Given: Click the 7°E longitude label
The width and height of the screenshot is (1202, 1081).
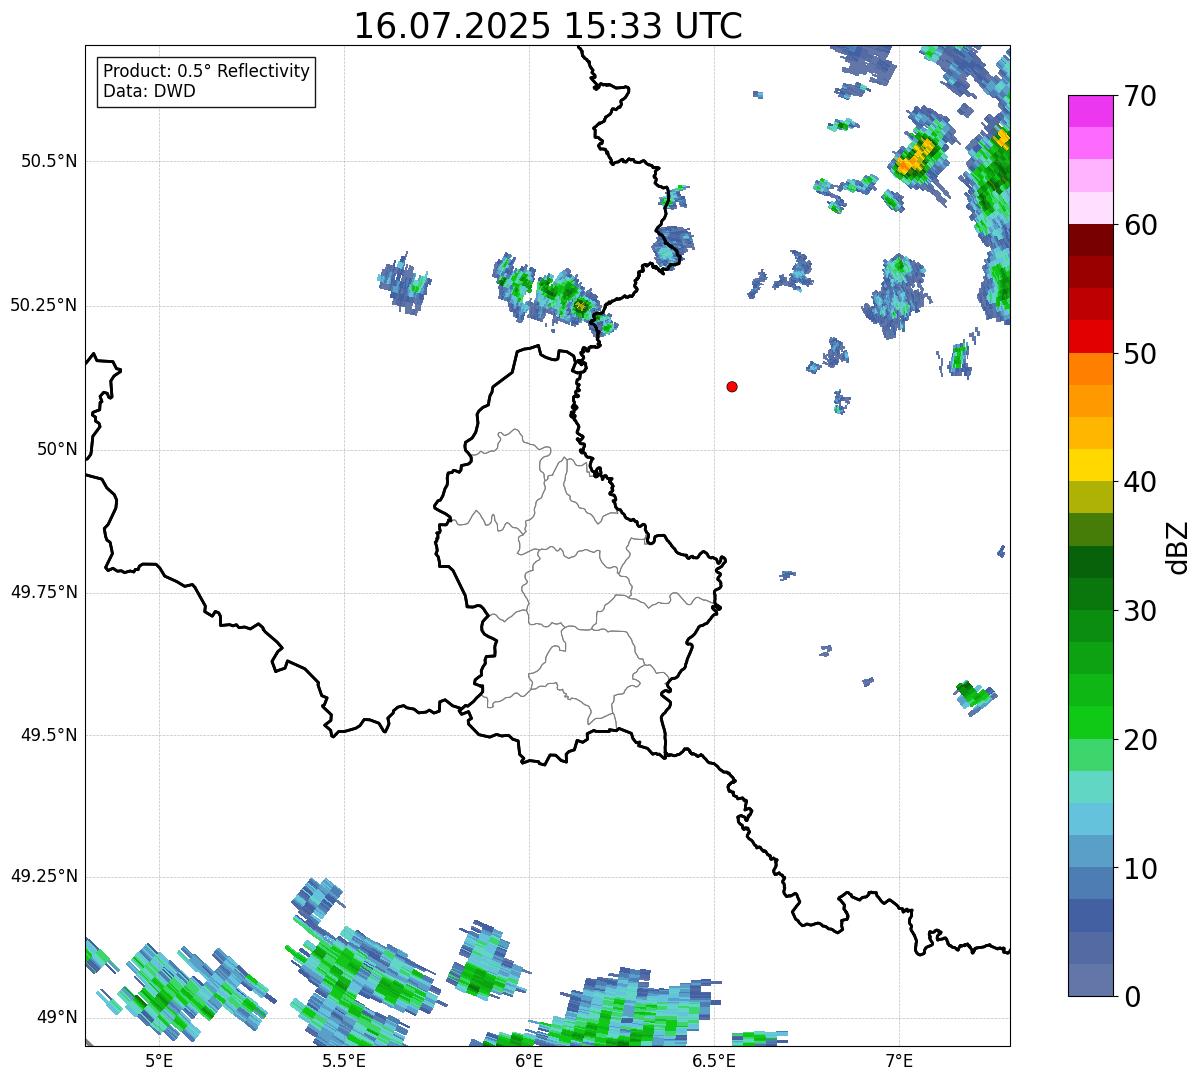Looking at the screenshot, I should click(x=899, y=1061).
